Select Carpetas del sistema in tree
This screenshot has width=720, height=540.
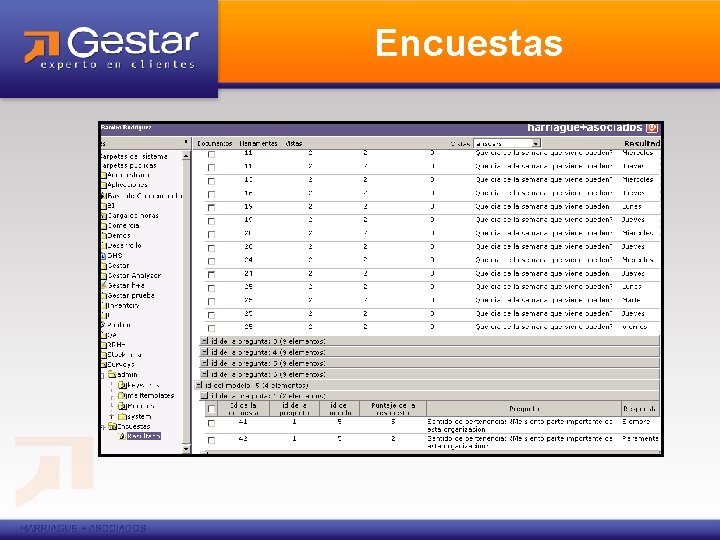134,157
